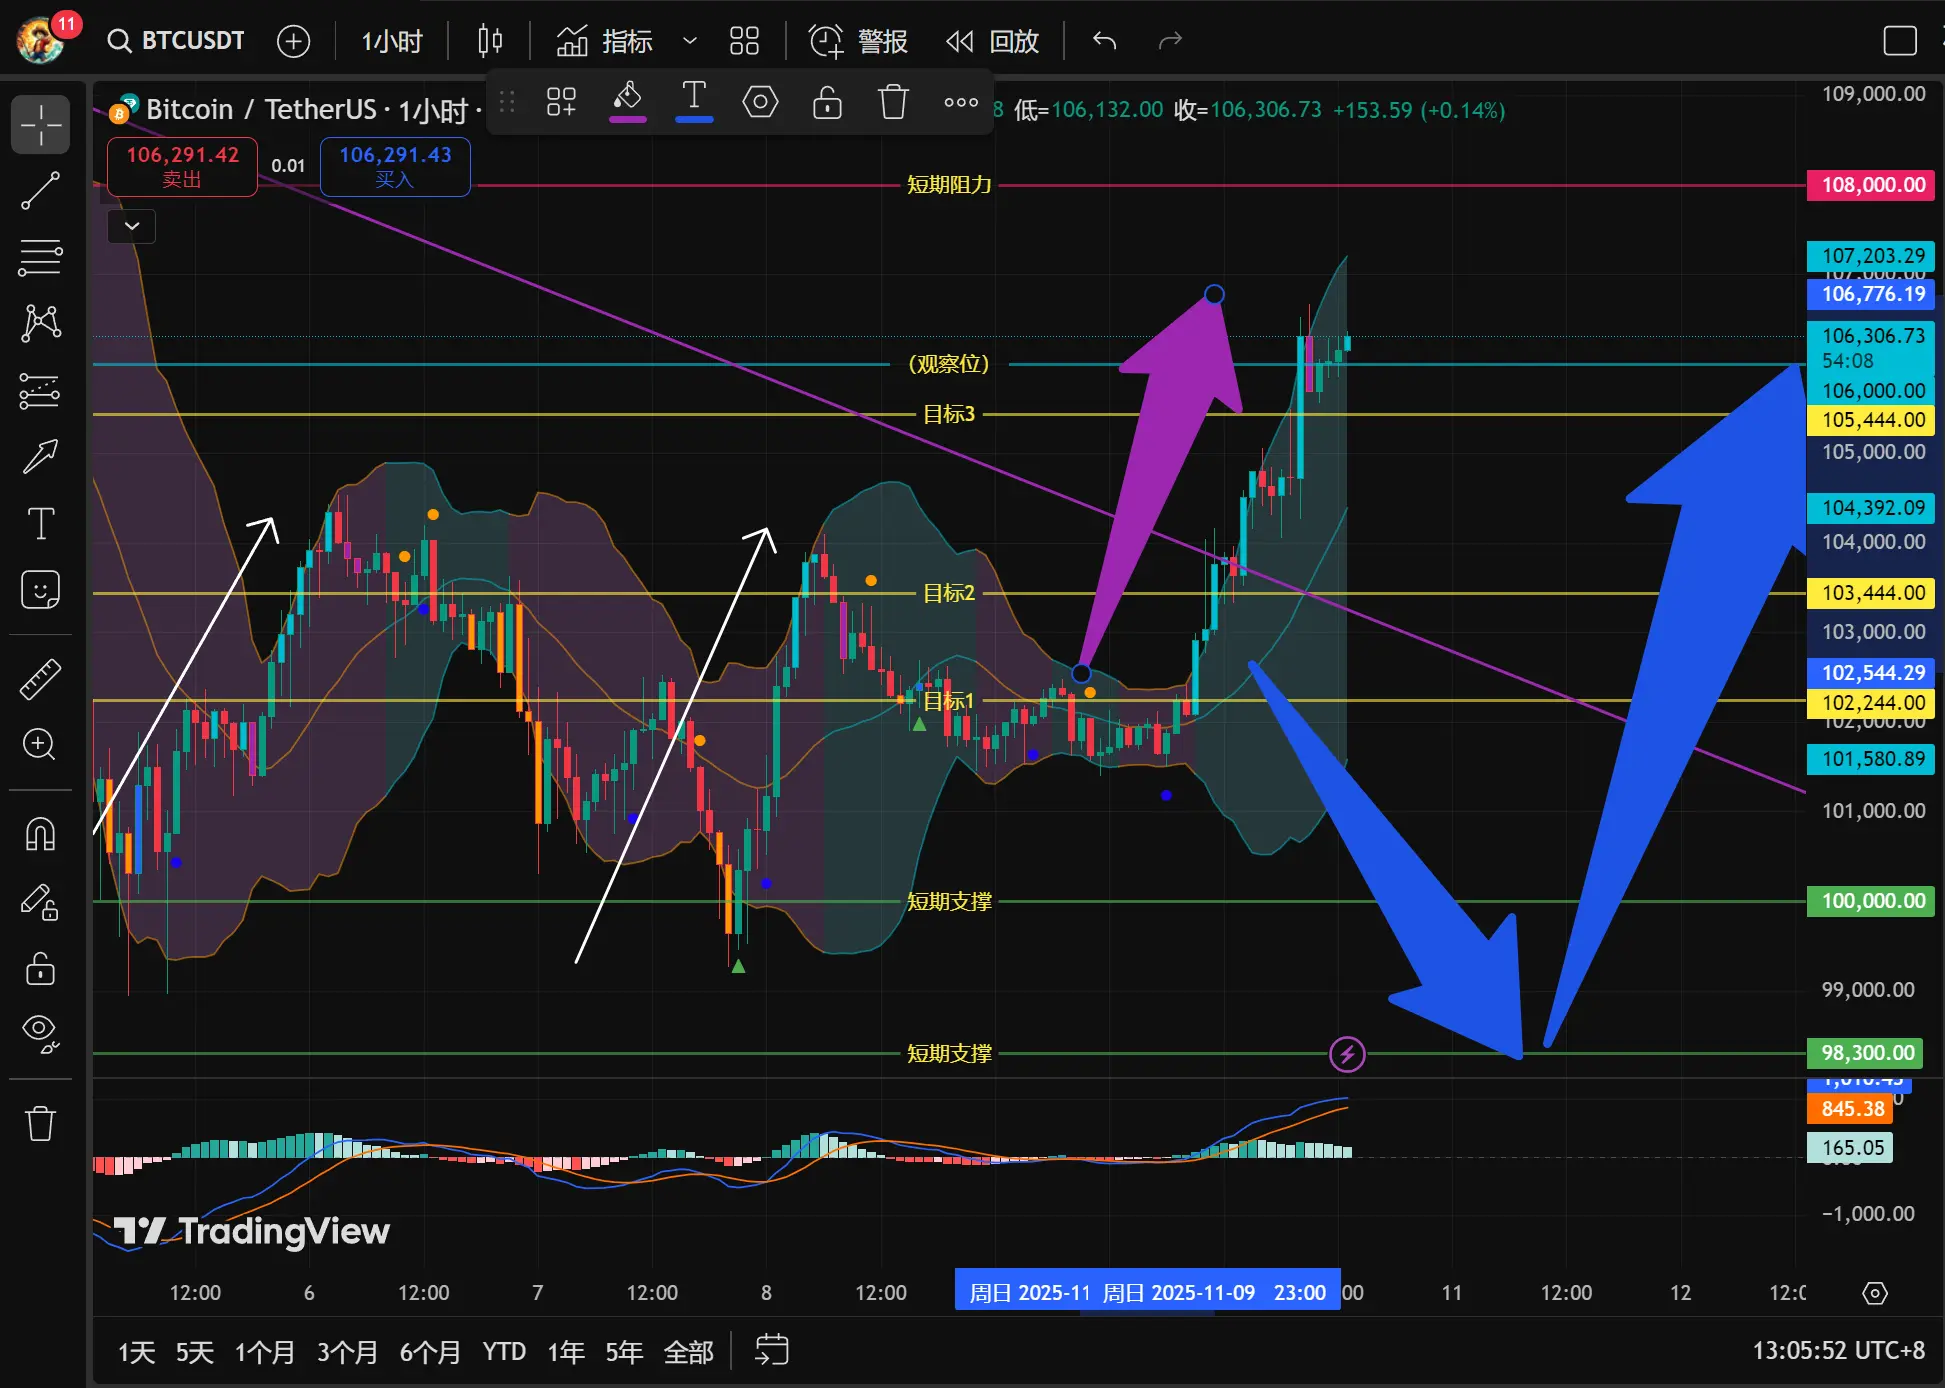Image resolution: width=1945 pixels, height=1388 pixels.
Task: Open the go-to-date calendar icon
Action: [x=771, y=1350]
